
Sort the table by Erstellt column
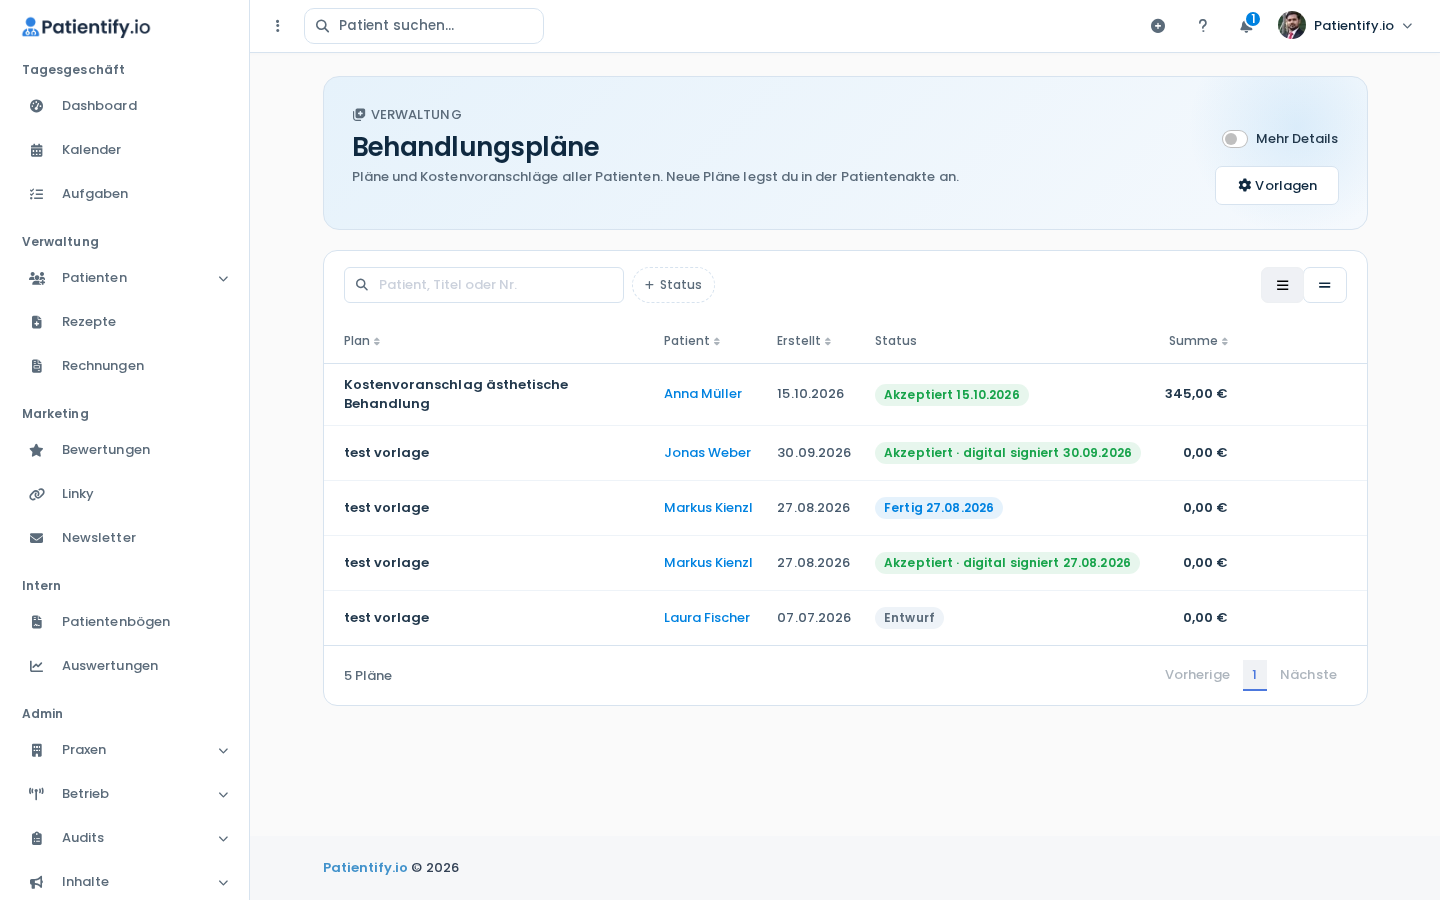click(804, 341)
